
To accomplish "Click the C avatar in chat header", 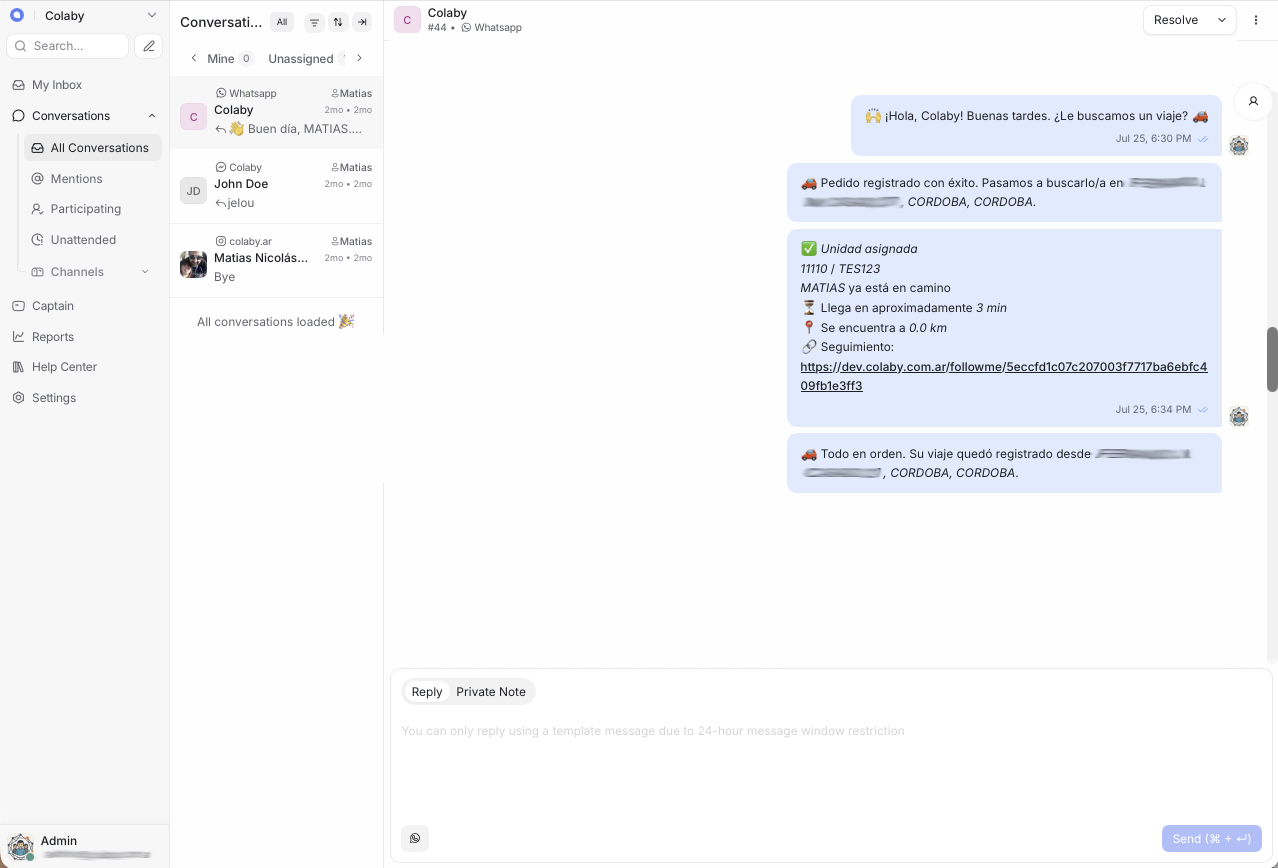I will tap(407, 20).
